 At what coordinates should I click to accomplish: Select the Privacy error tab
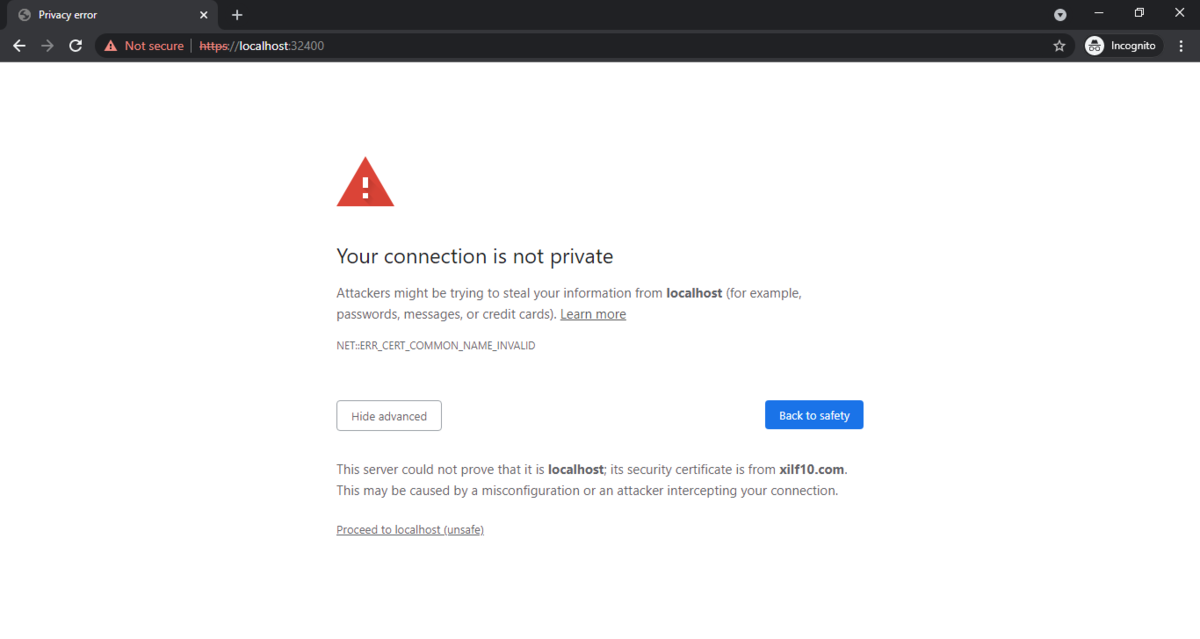click(x=100, y=15)
